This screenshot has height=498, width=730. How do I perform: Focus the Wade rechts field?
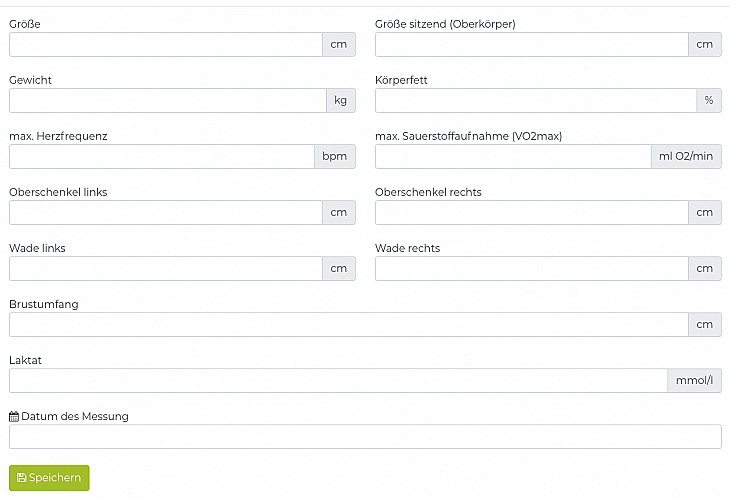coord(531,269)
